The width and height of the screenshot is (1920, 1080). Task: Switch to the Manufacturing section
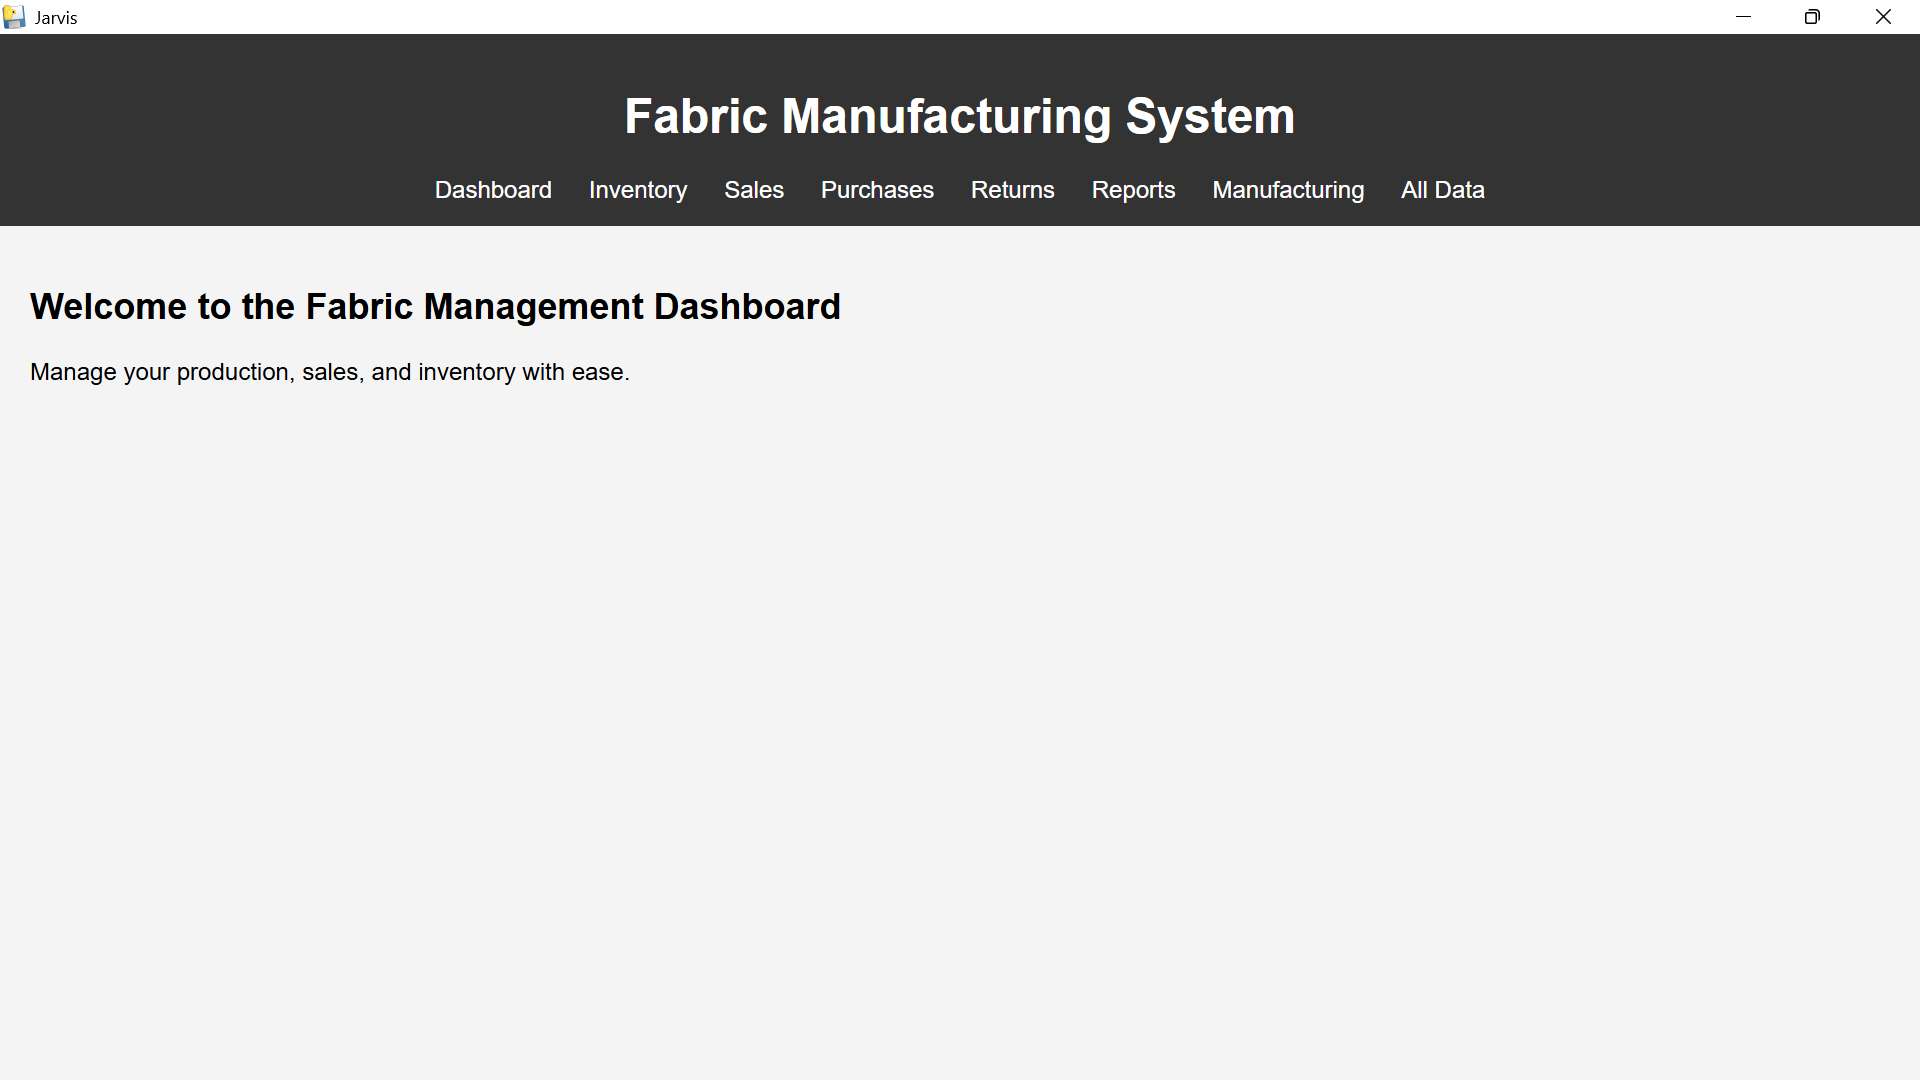pos(1288,190)
